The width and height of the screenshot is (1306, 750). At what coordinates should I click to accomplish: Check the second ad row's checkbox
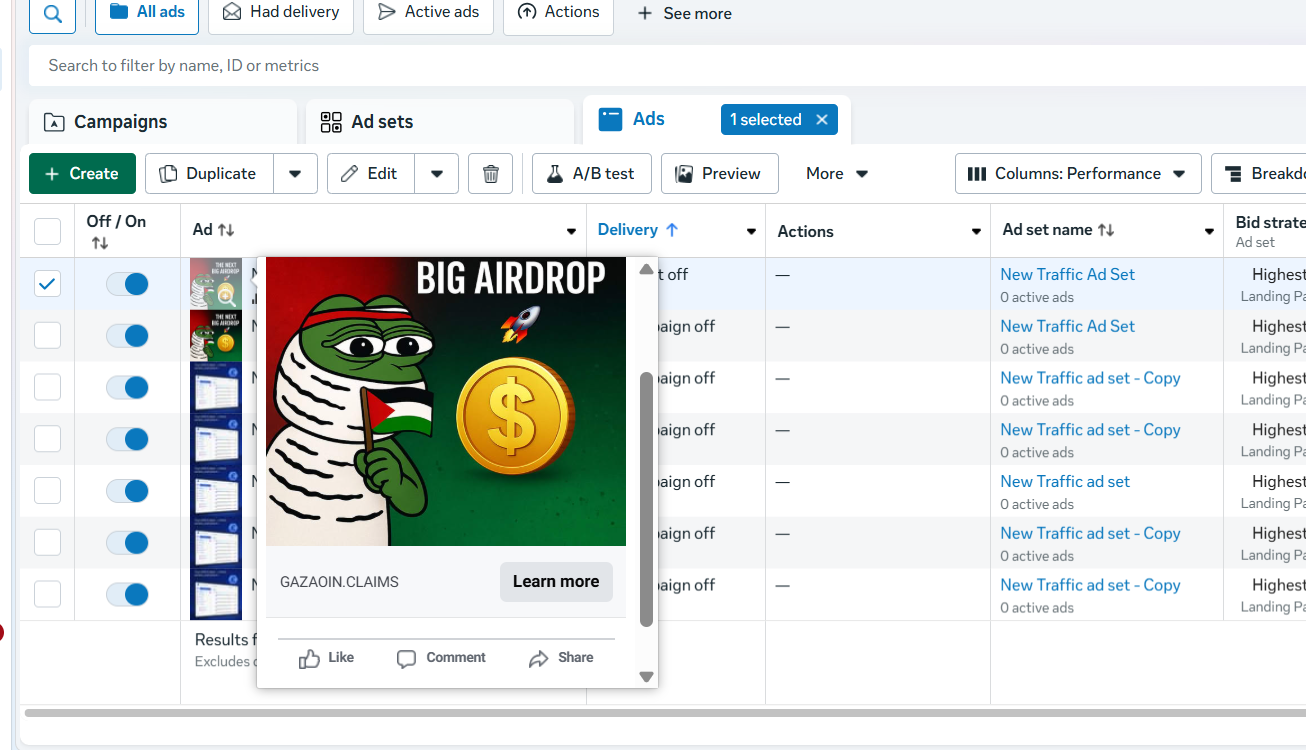[x=47, y=336]
